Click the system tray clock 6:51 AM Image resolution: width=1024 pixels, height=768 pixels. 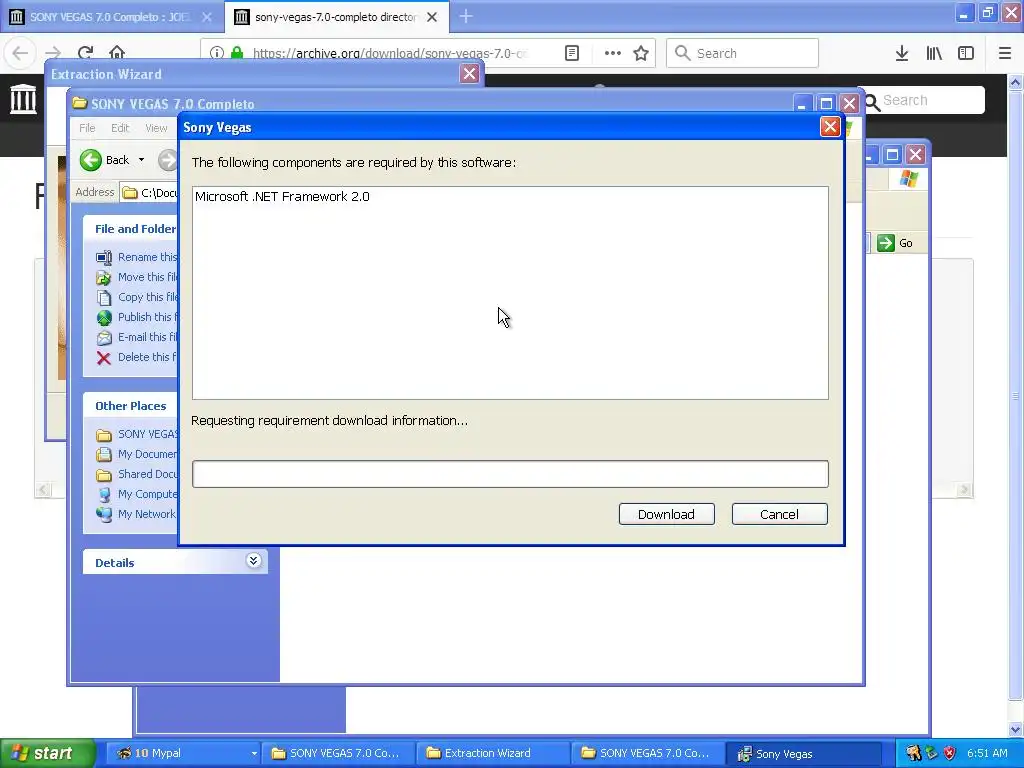(987, 754)
